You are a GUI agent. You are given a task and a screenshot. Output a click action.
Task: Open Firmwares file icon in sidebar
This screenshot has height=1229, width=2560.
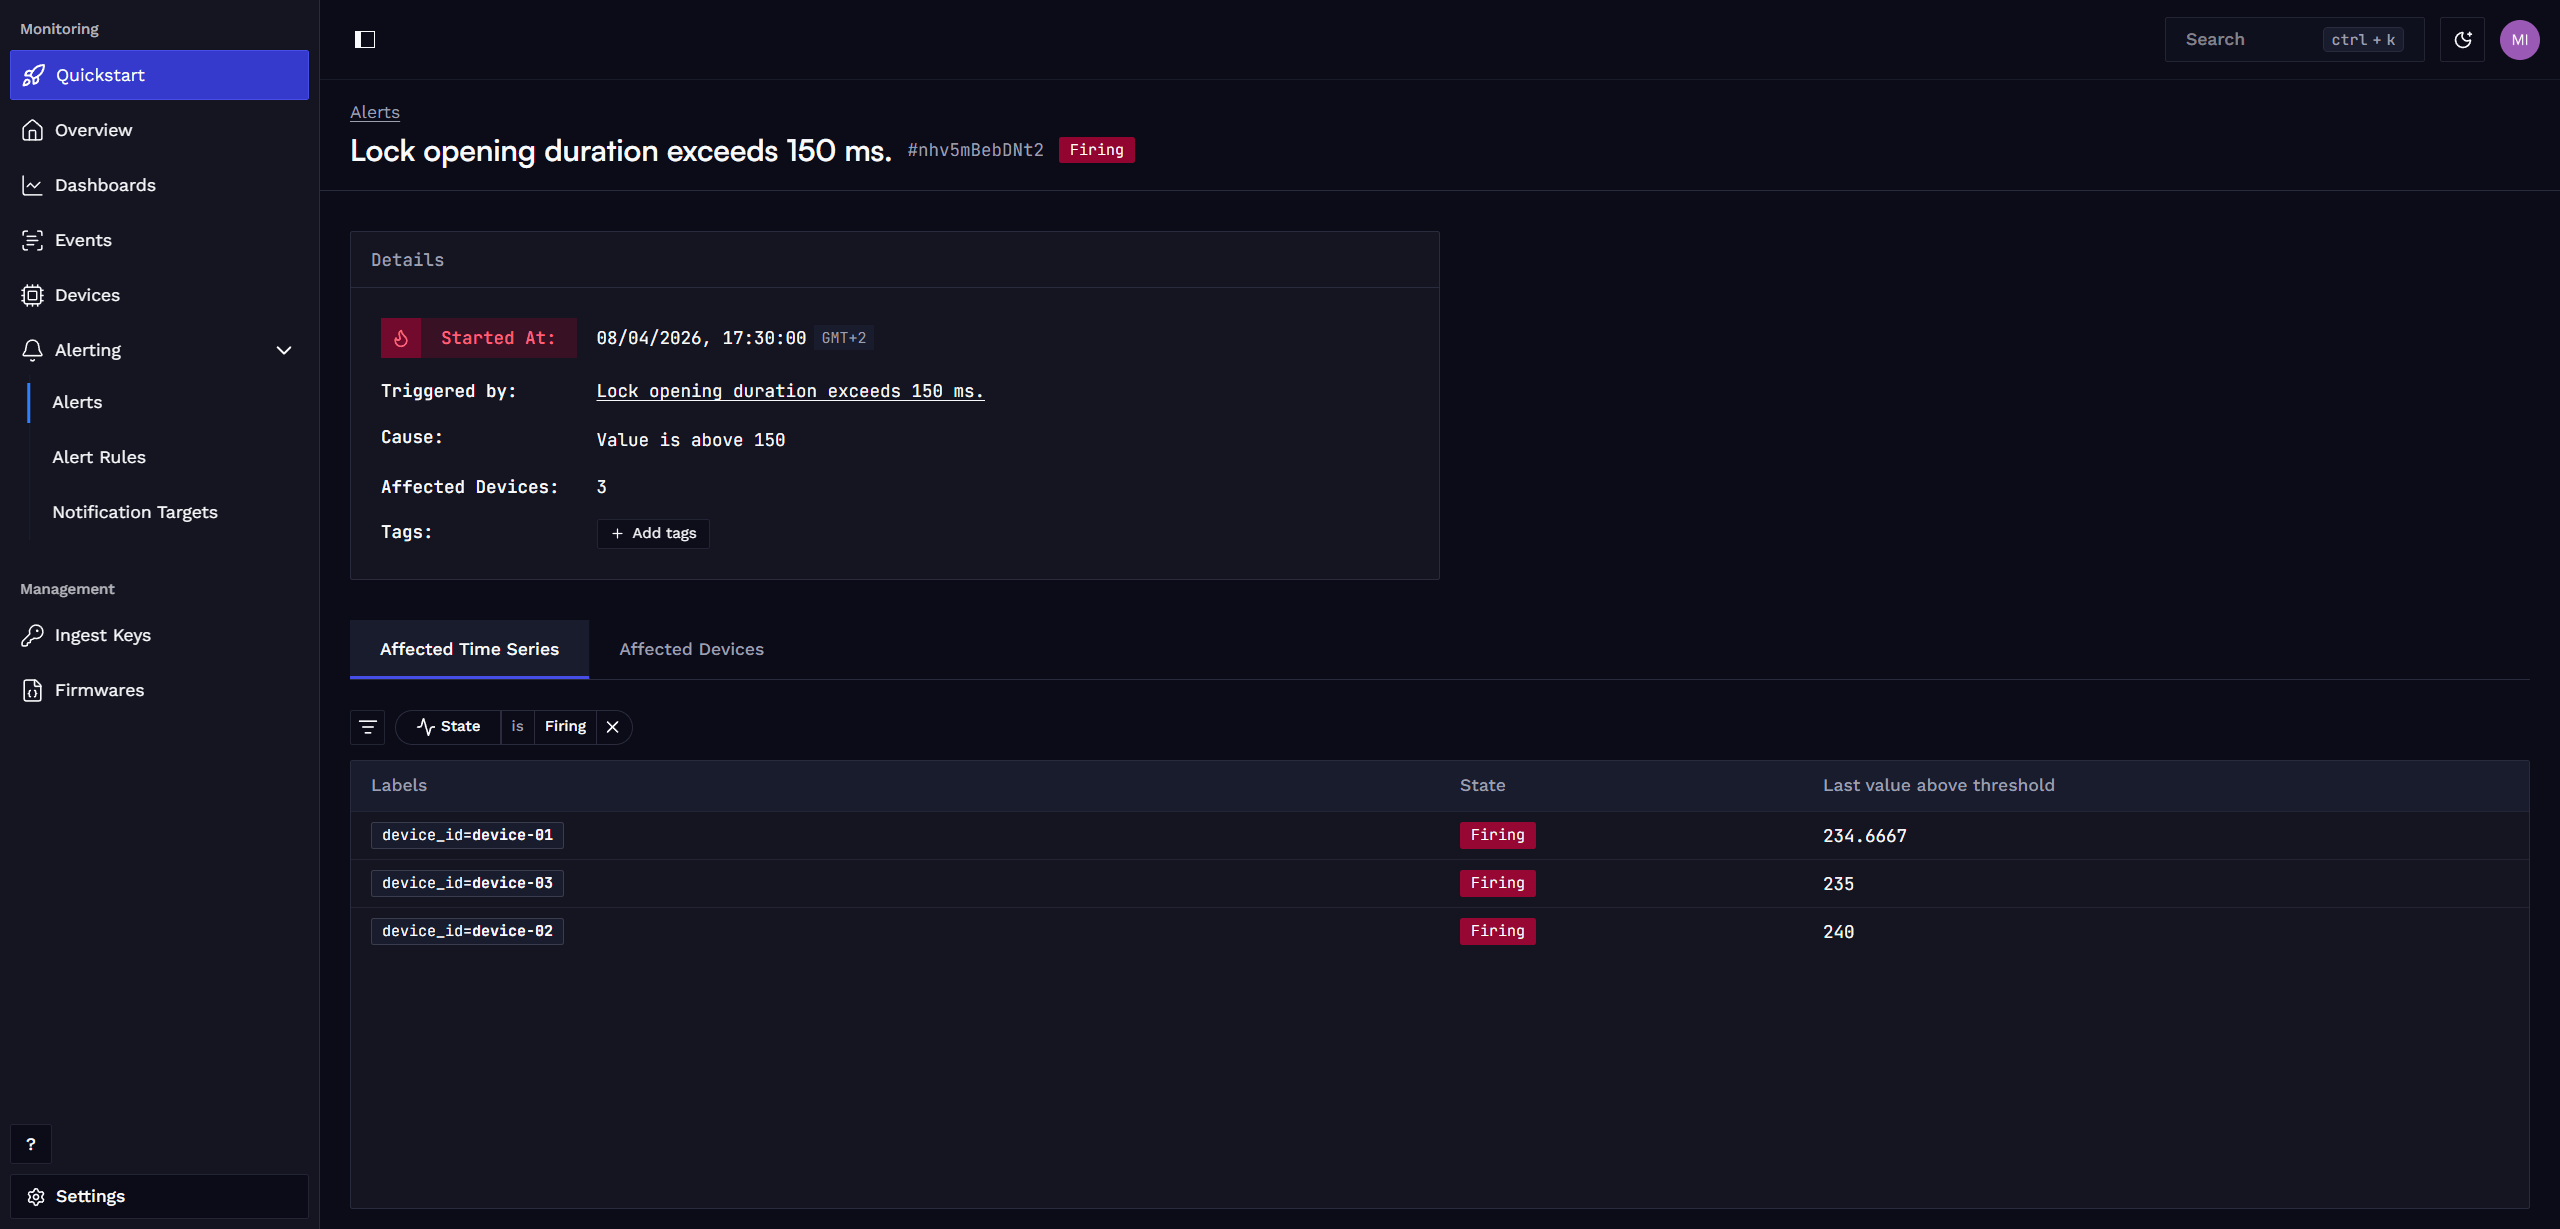pos(33,690)
